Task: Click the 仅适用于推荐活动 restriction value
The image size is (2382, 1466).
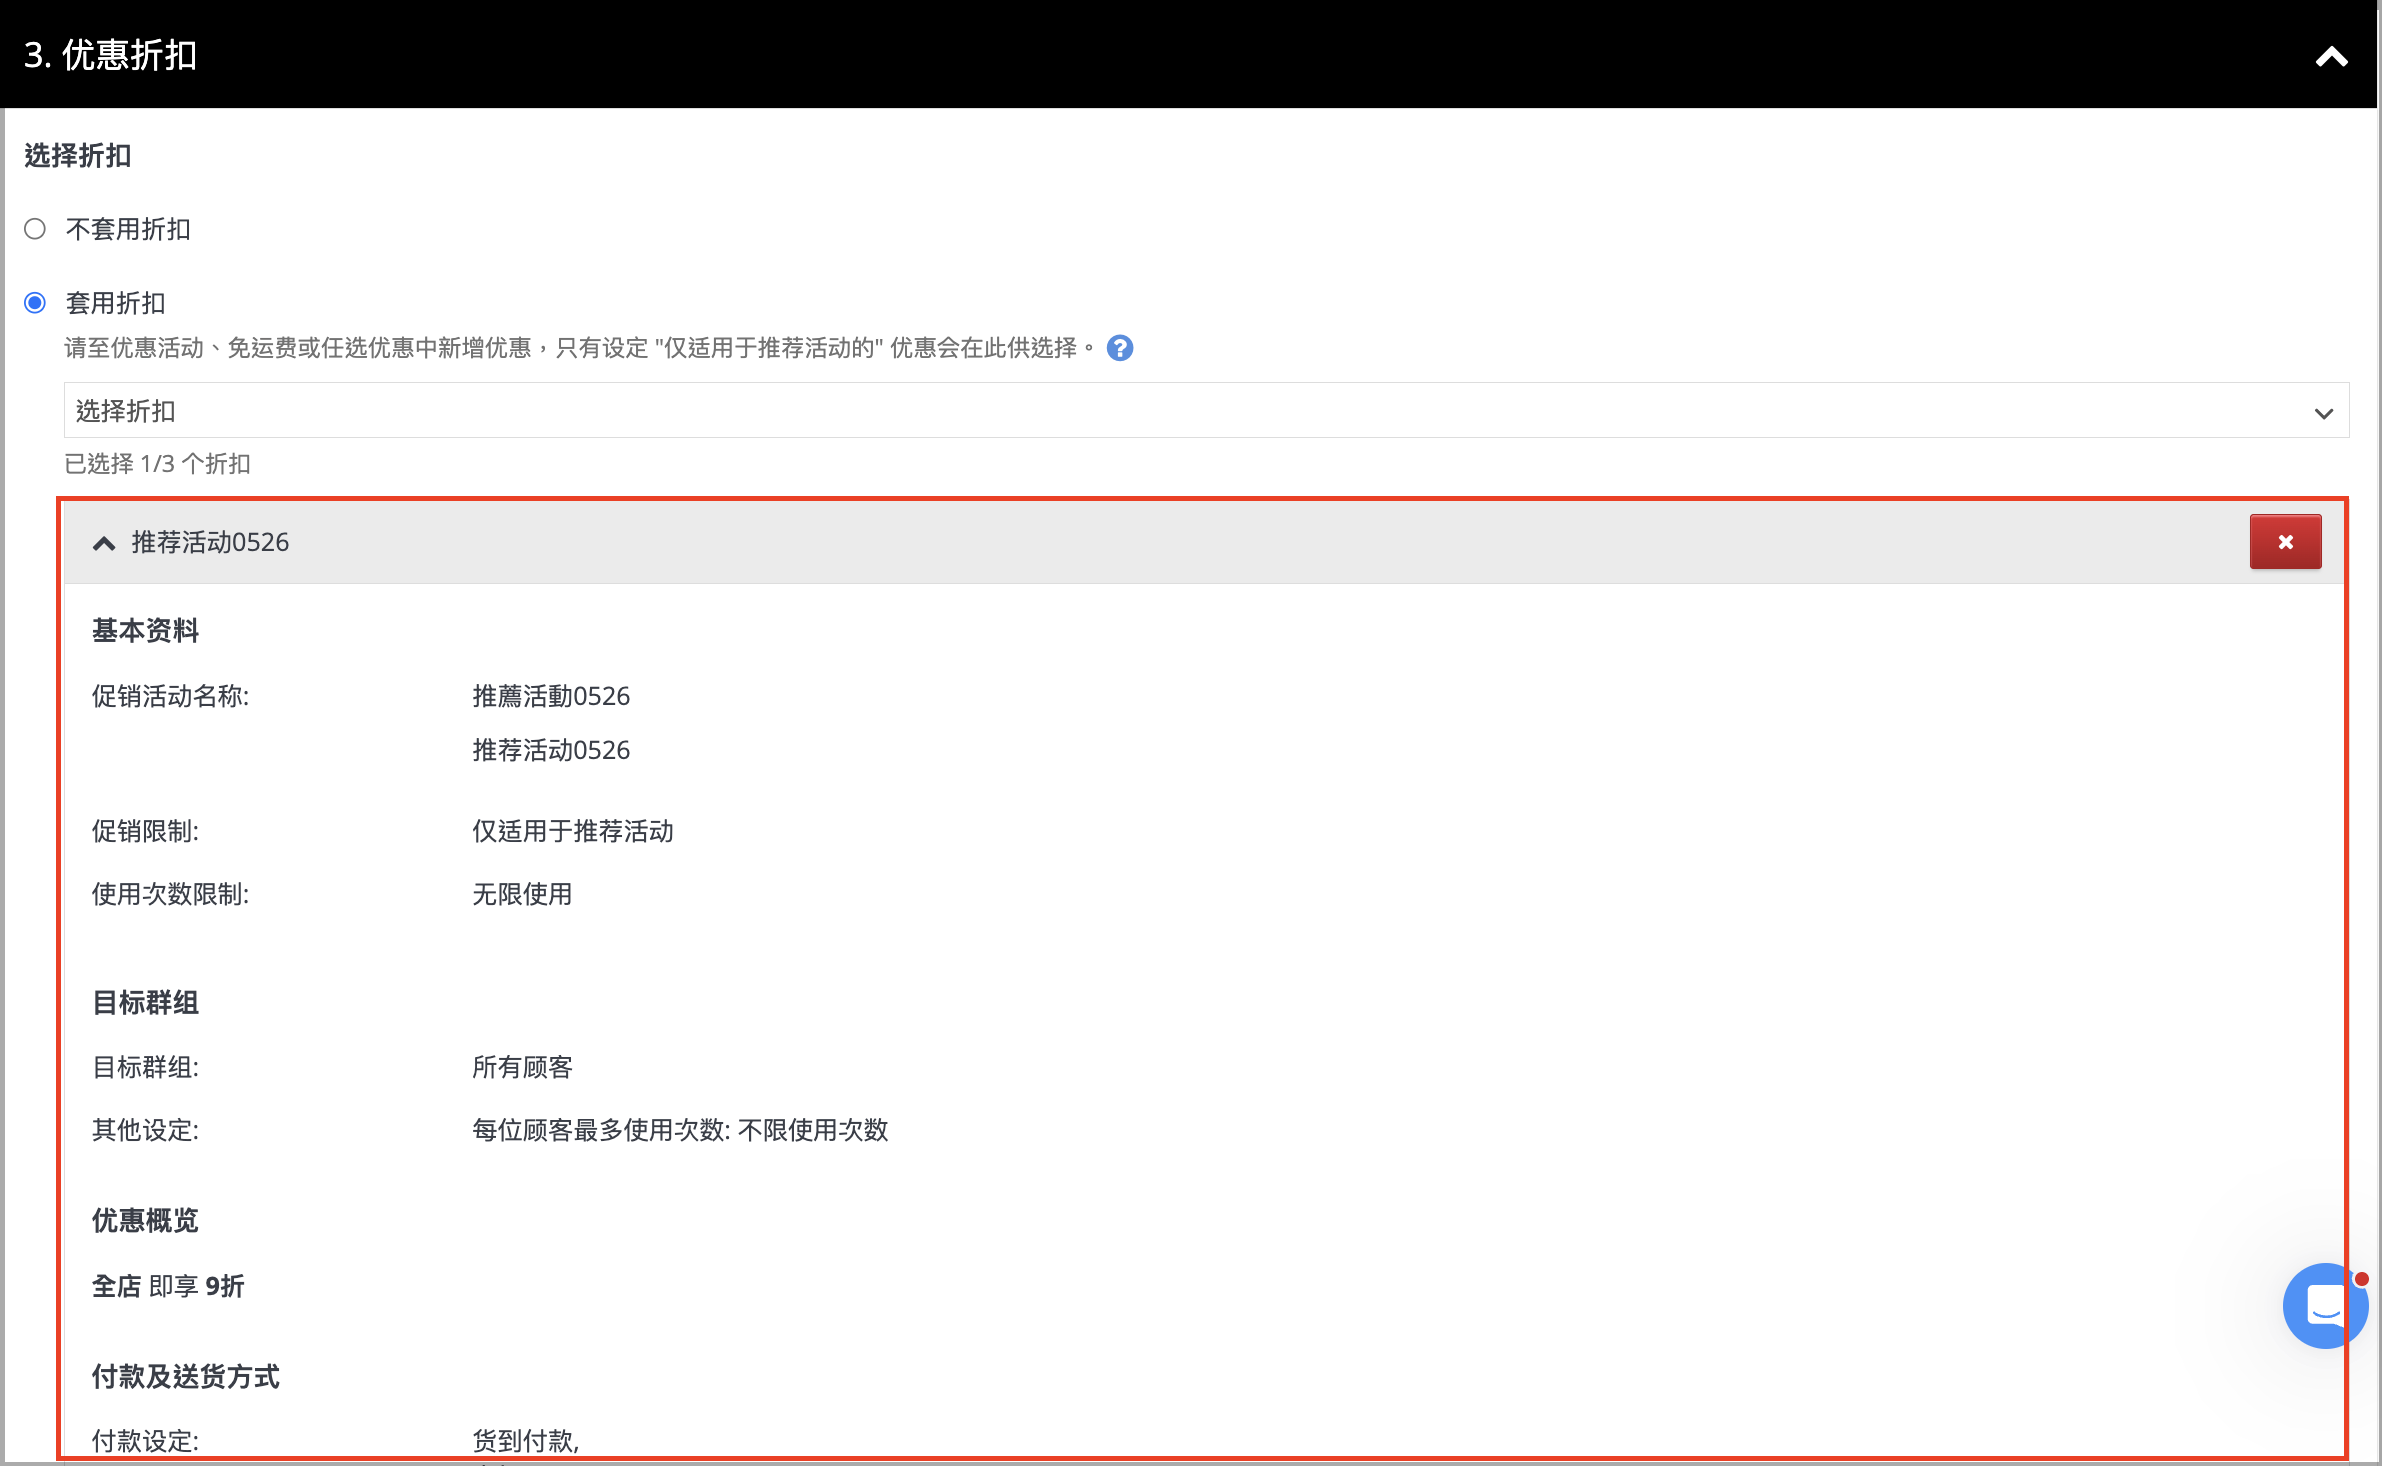Action: [573, 831]
